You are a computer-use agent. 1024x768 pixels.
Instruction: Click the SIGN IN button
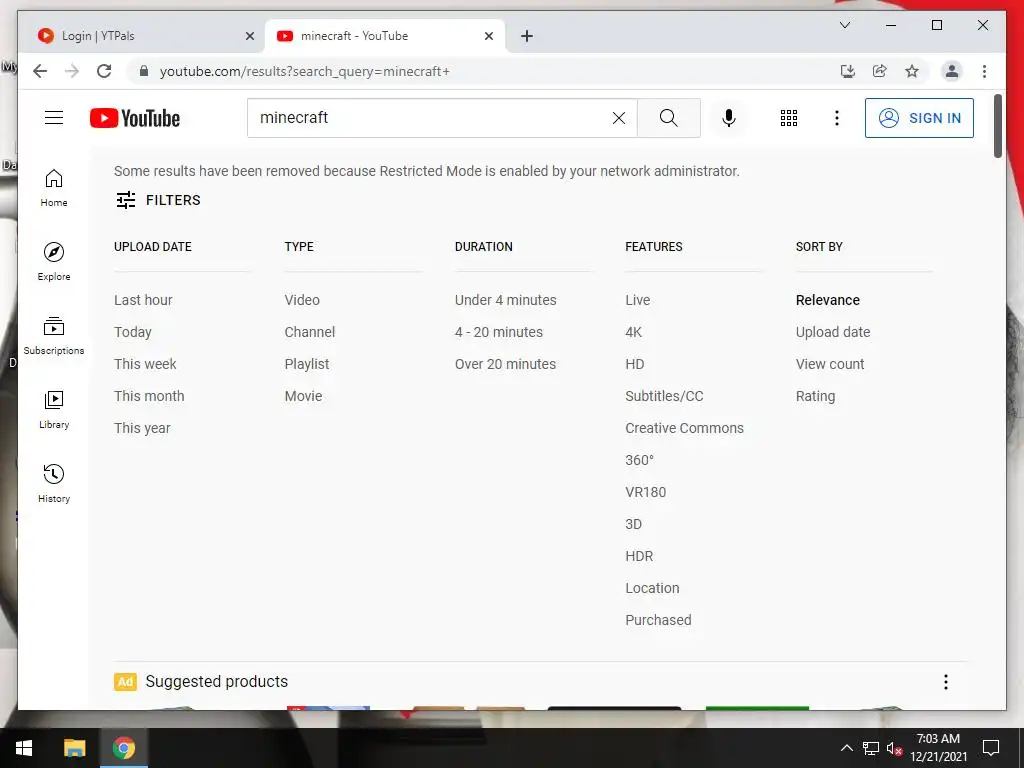[x=919, y=118]
